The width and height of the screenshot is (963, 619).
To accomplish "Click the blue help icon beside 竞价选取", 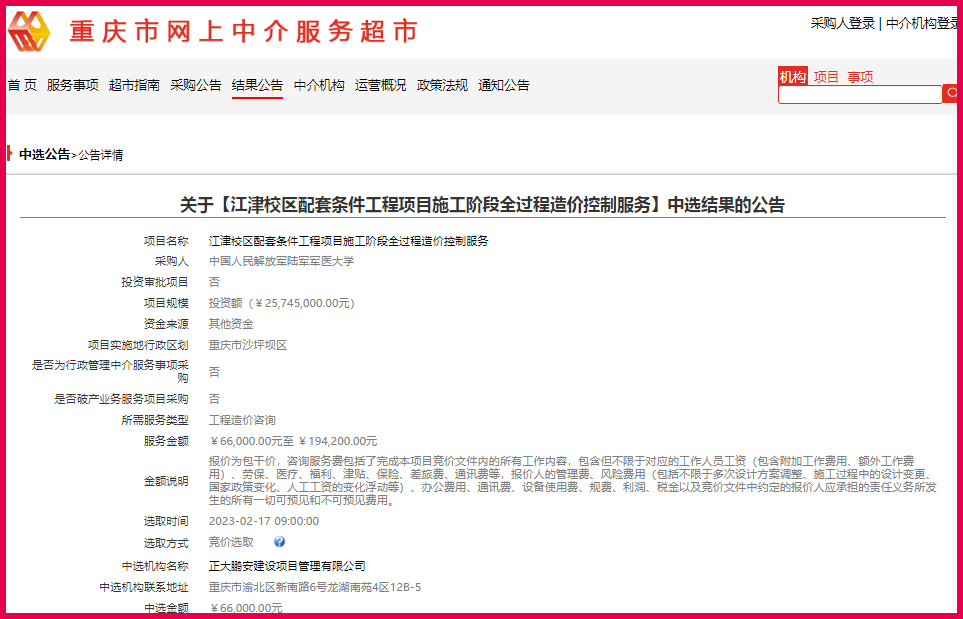I will click(279, 542).
